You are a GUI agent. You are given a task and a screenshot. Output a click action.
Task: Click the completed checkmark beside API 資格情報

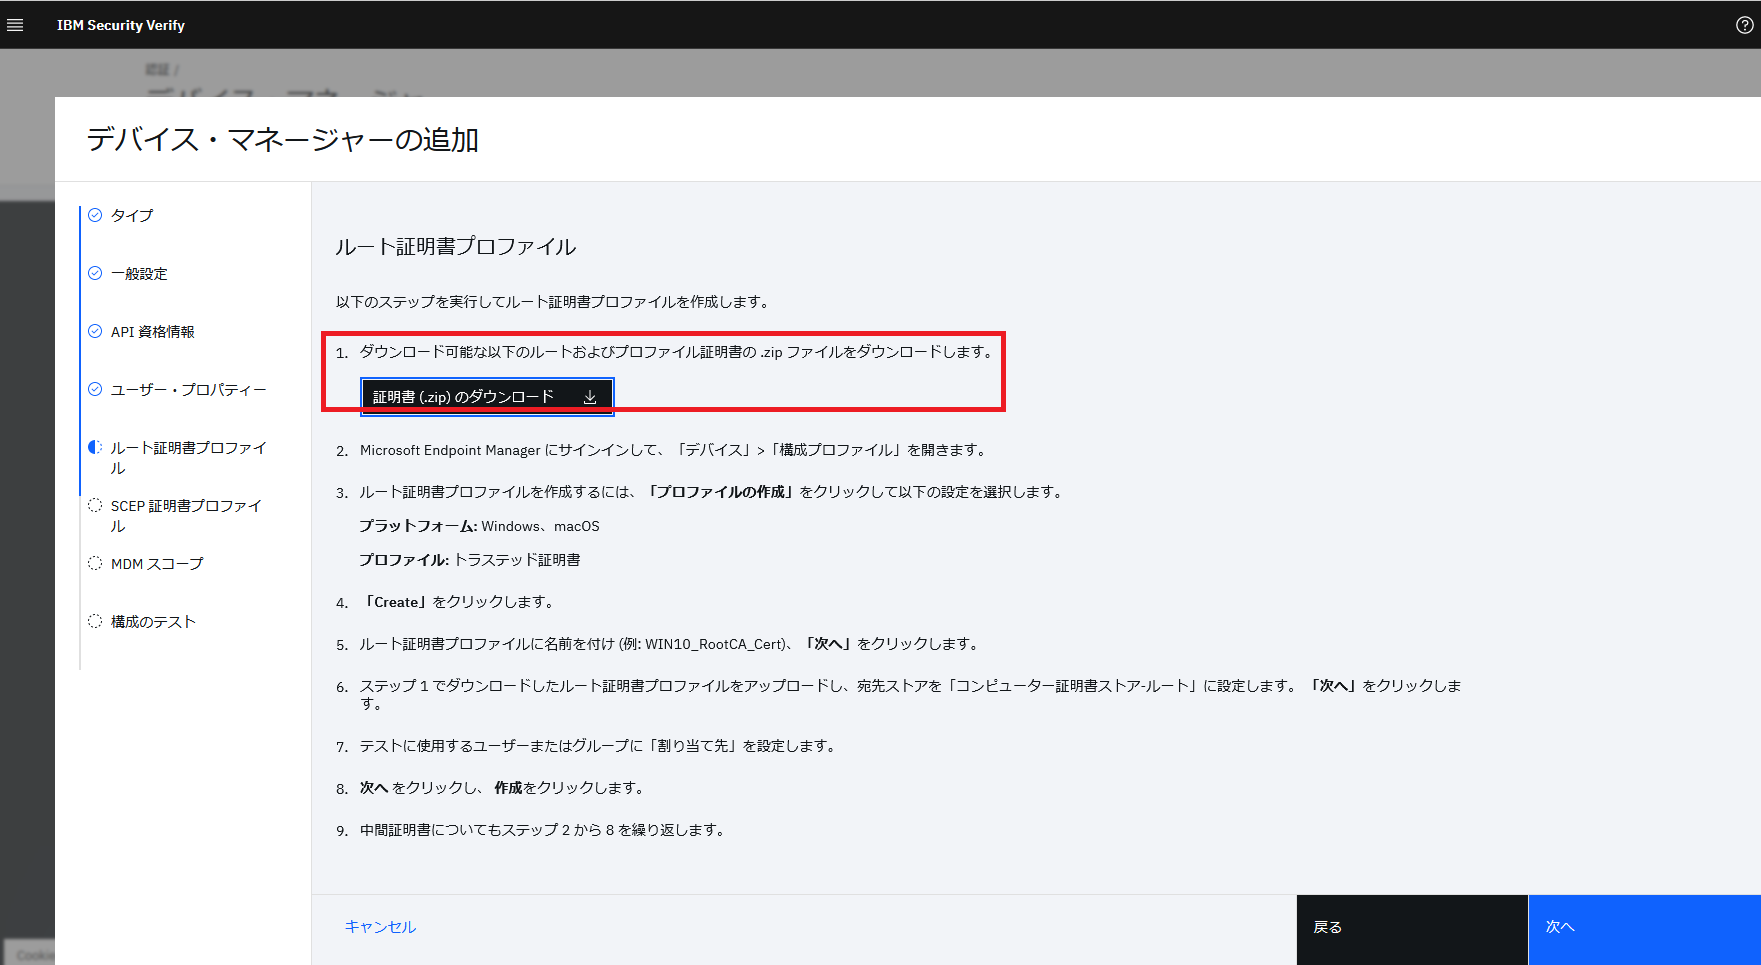(x=95, y=331)
